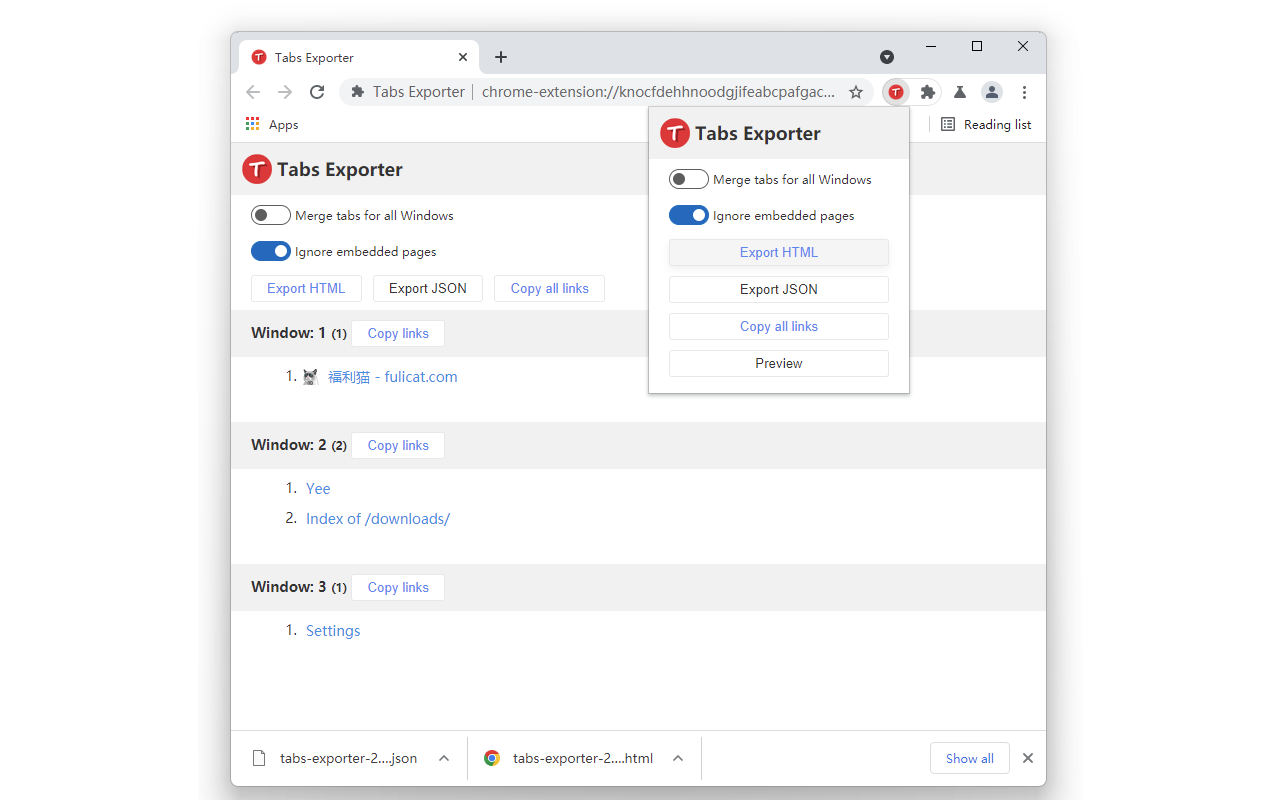Close the Tabs Exporter browser tab
The image size is (1280, 800).
coord(463,57)
